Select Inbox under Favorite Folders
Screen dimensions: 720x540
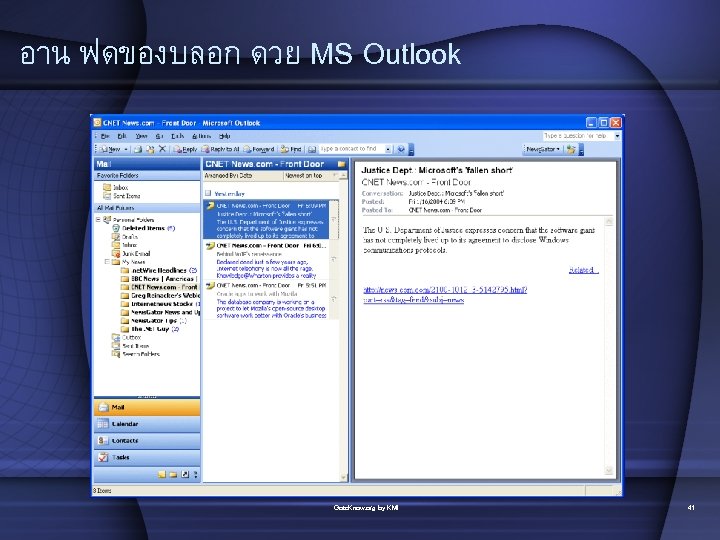tap(116, 187)
